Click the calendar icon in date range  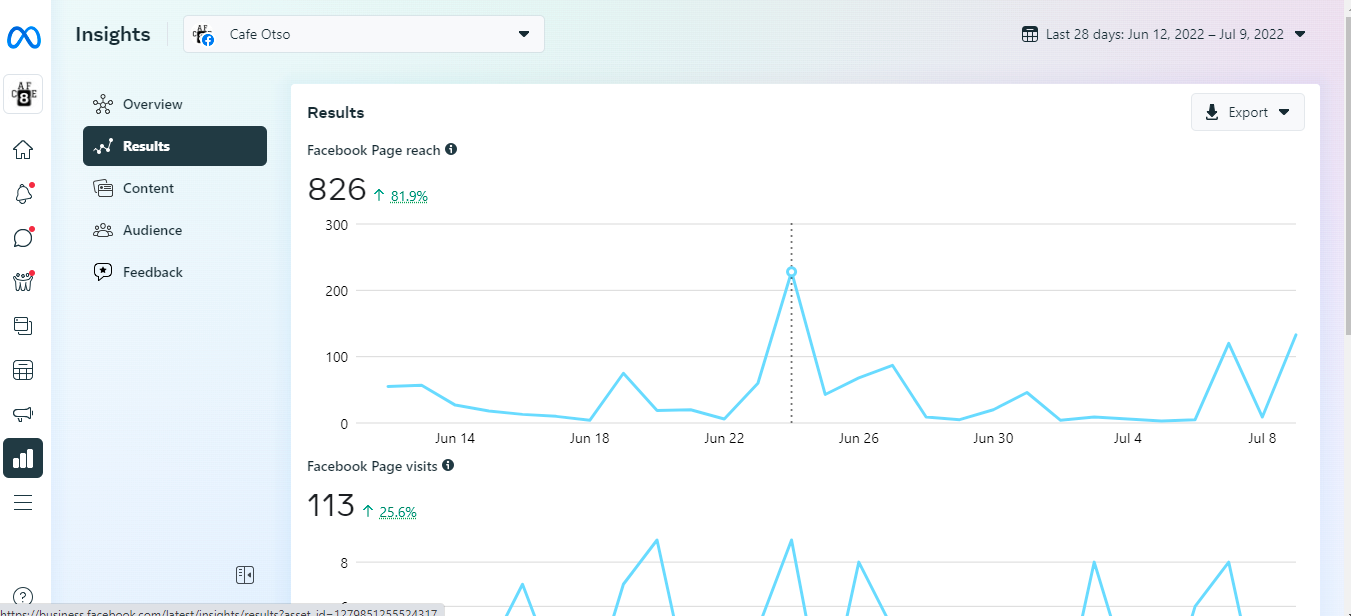[1030, 34]
